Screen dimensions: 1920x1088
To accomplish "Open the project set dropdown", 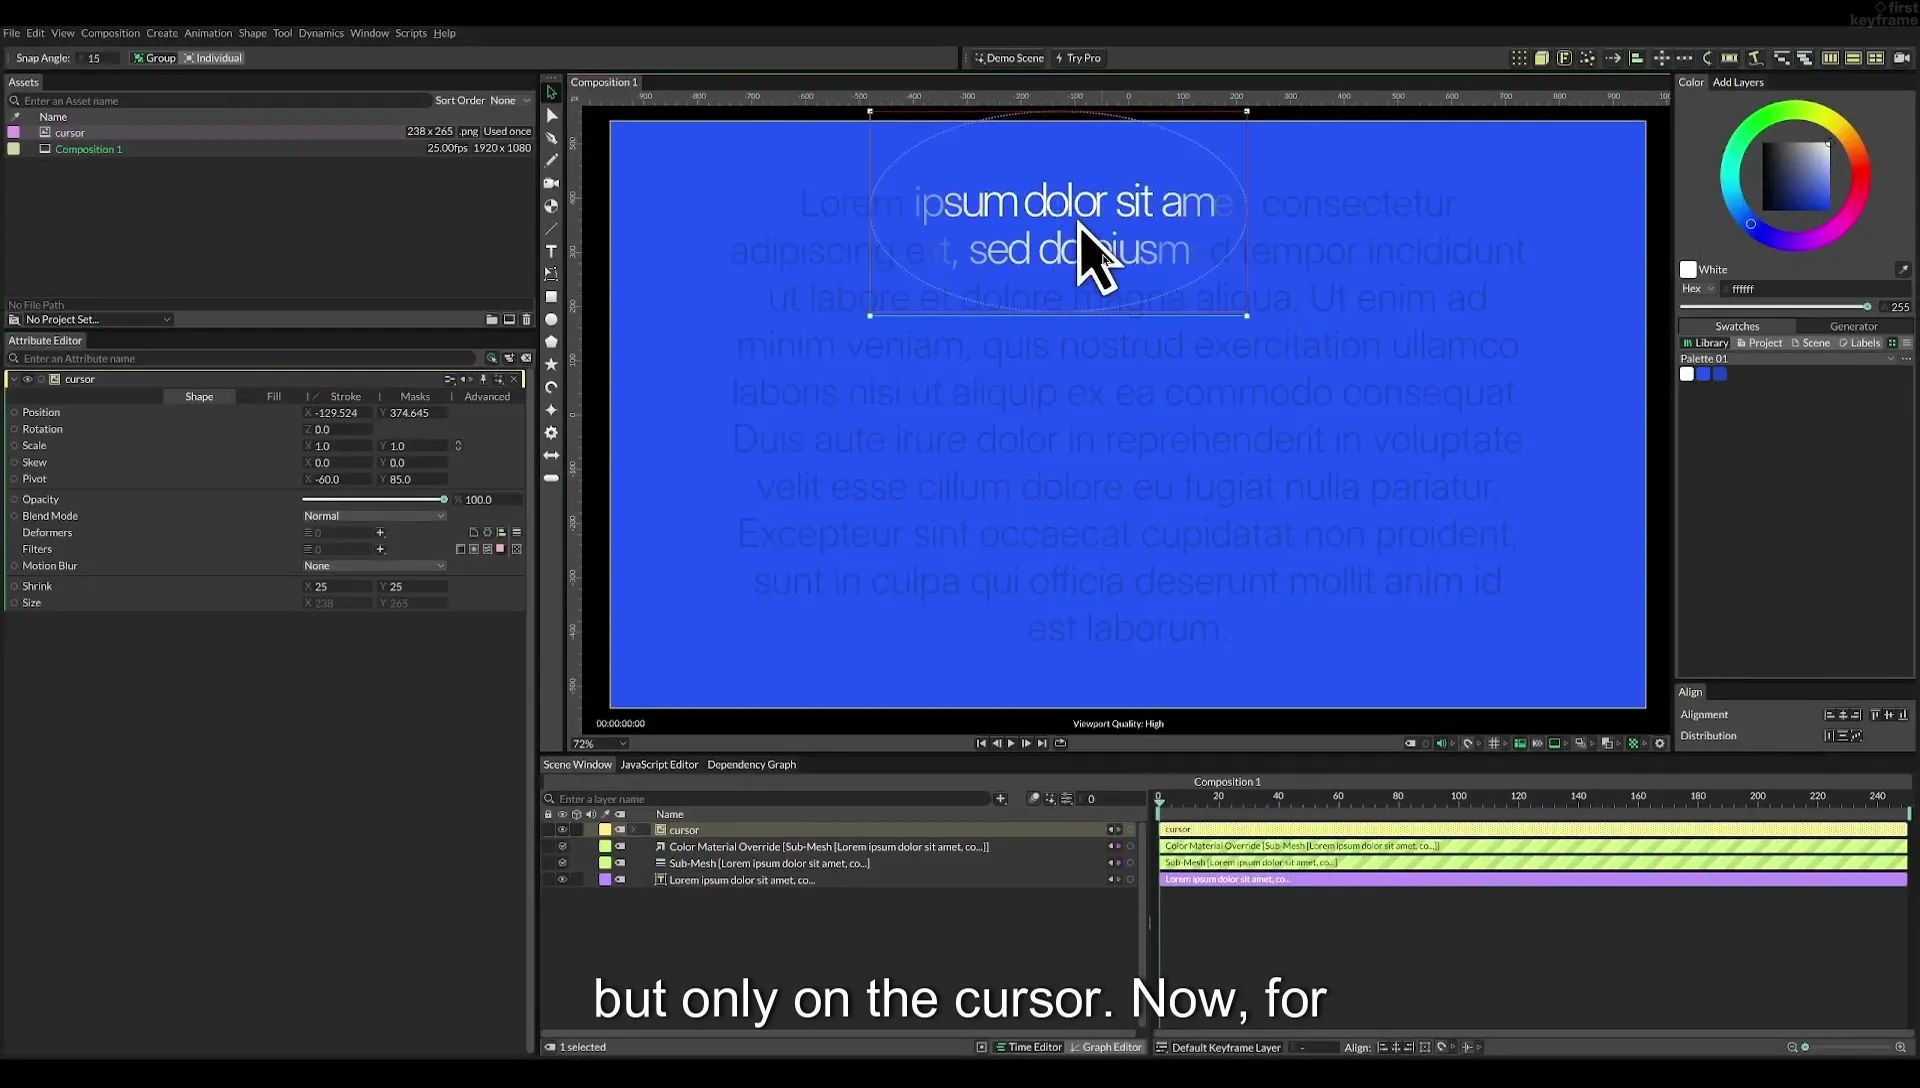I will [97, 320].
